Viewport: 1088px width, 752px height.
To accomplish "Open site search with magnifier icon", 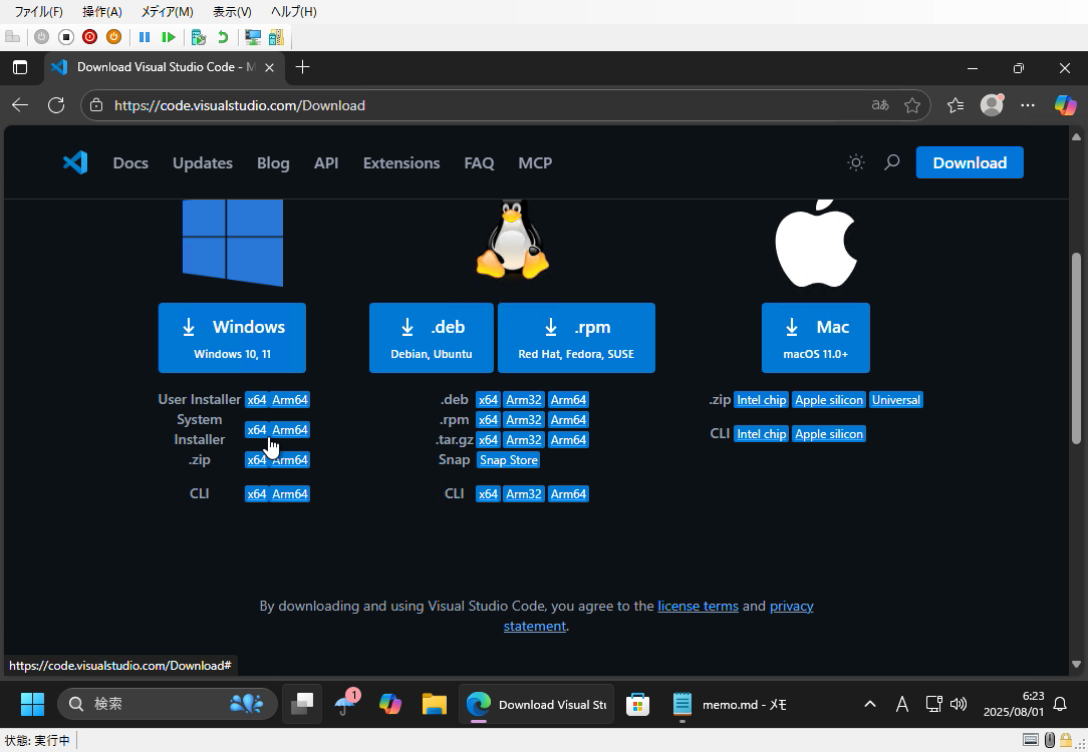I will pos(892,163).
